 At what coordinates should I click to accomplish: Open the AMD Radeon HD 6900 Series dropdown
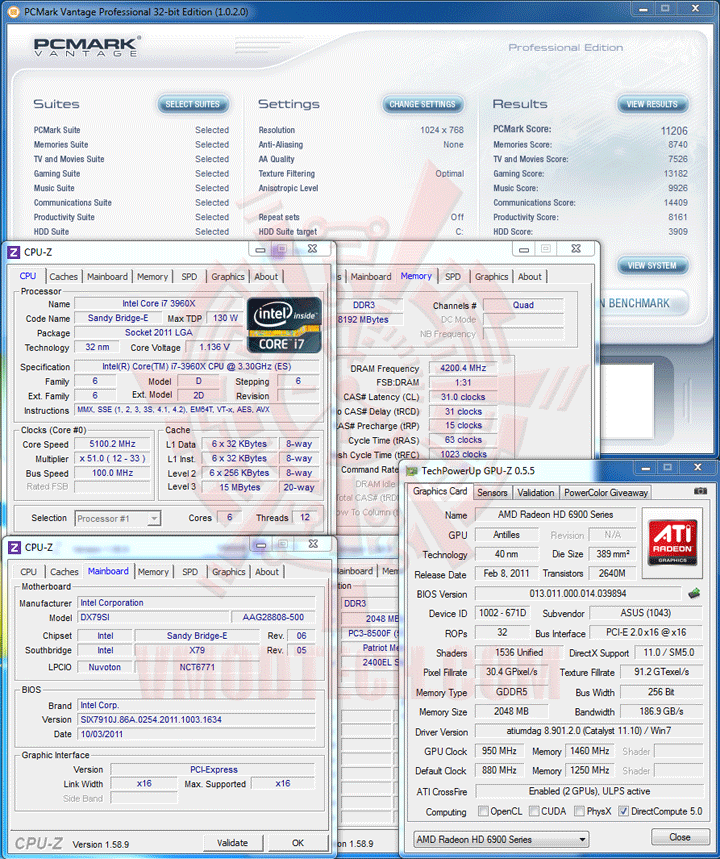pos(501,839)
